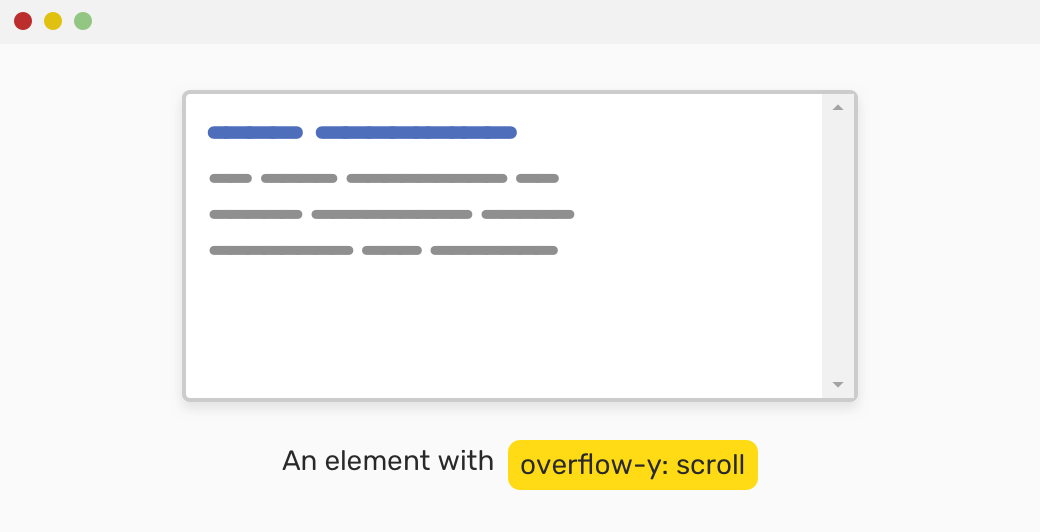
Task: Click the red window close dot
Action: pos(23,21)
